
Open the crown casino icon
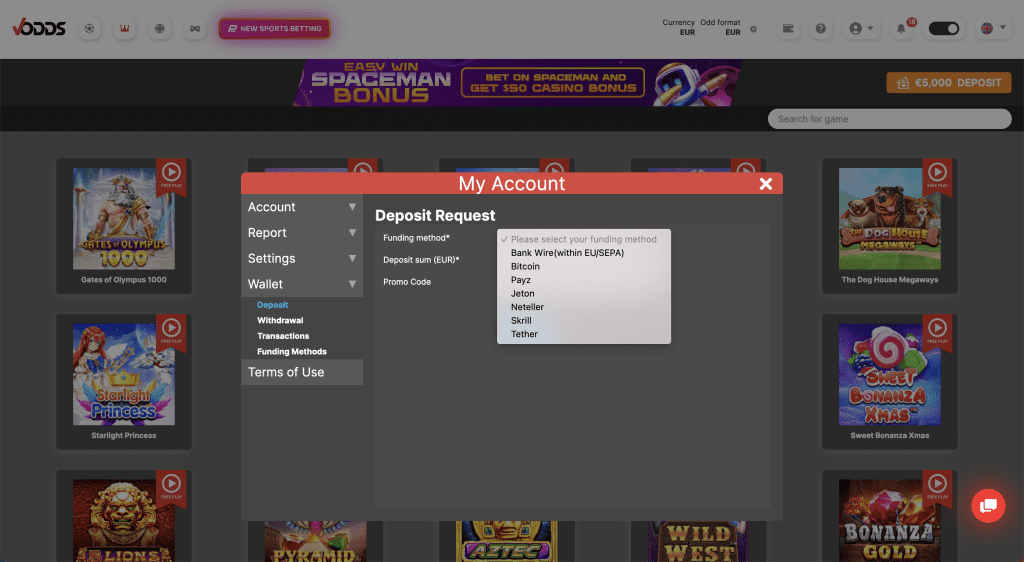click(125, 29)
